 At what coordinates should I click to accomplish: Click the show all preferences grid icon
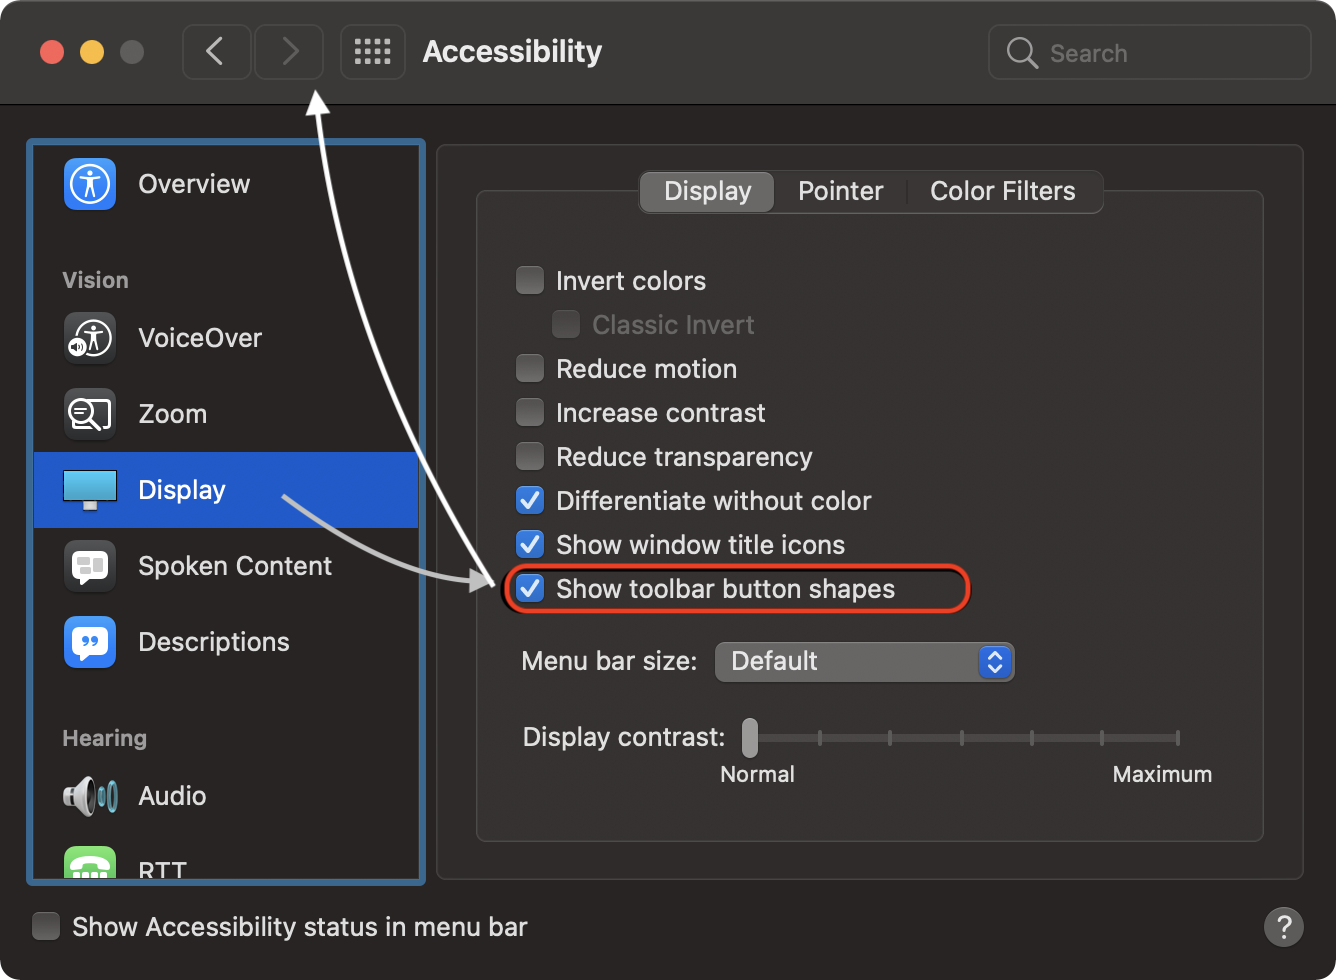click(372, 52)
